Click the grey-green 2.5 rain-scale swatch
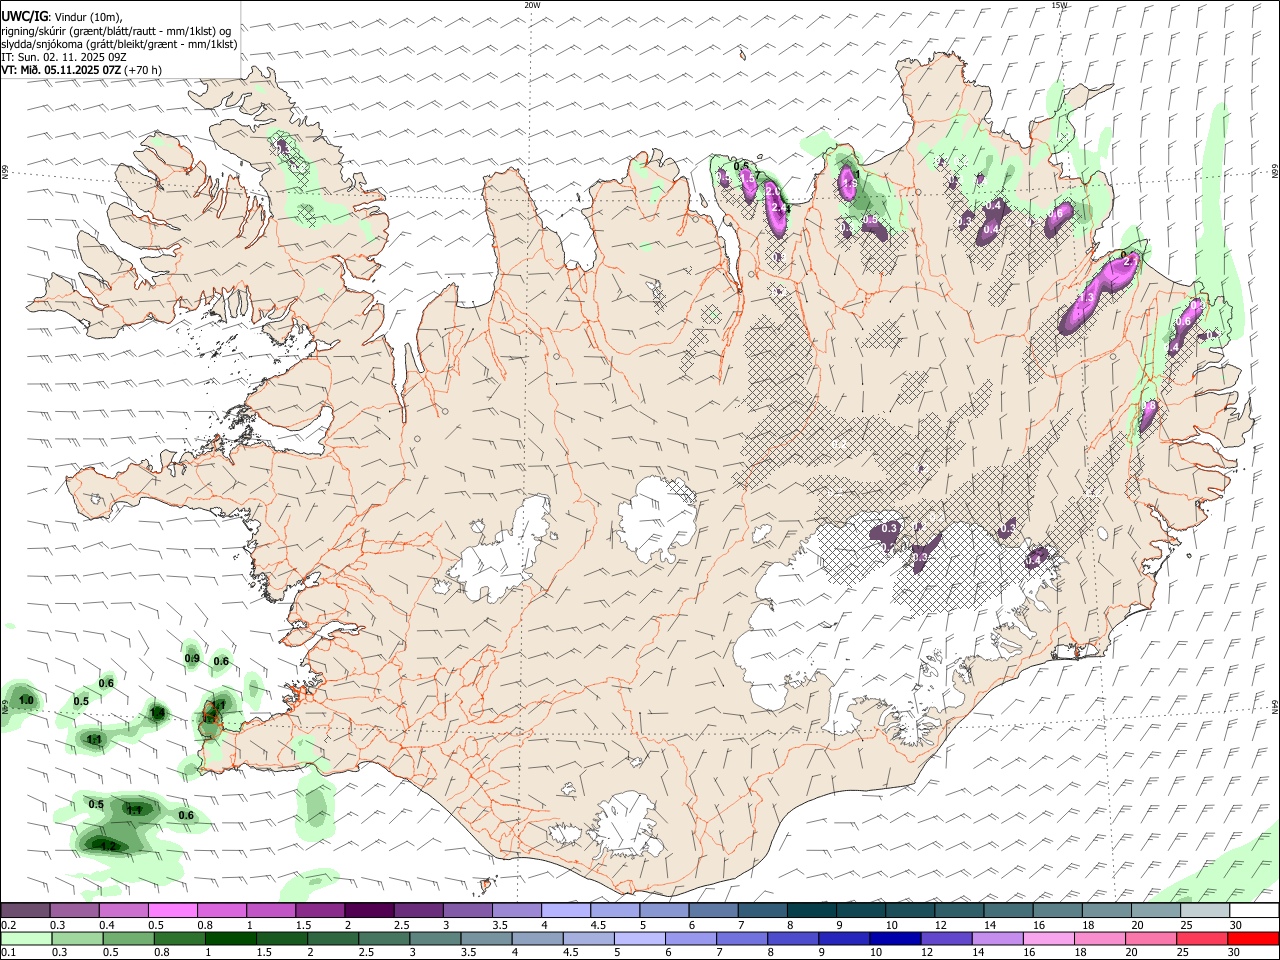Screen dimensions: 1280x960 pos(383,938)
